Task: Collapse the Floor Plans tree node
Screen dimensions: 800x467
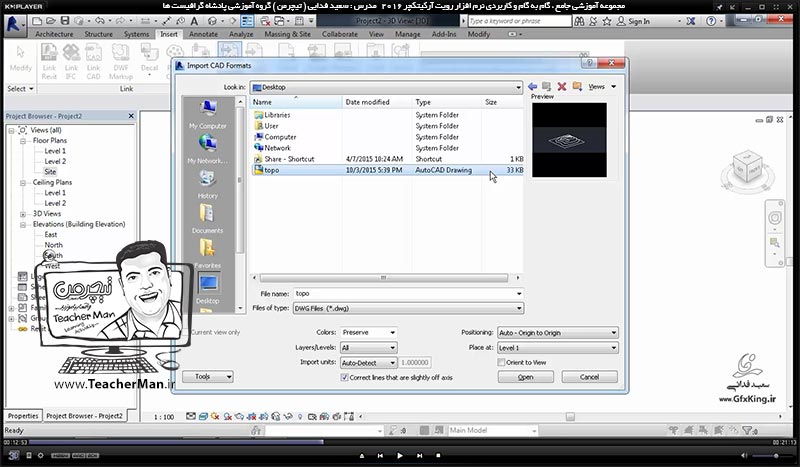Action: click(x=23, y=141)
